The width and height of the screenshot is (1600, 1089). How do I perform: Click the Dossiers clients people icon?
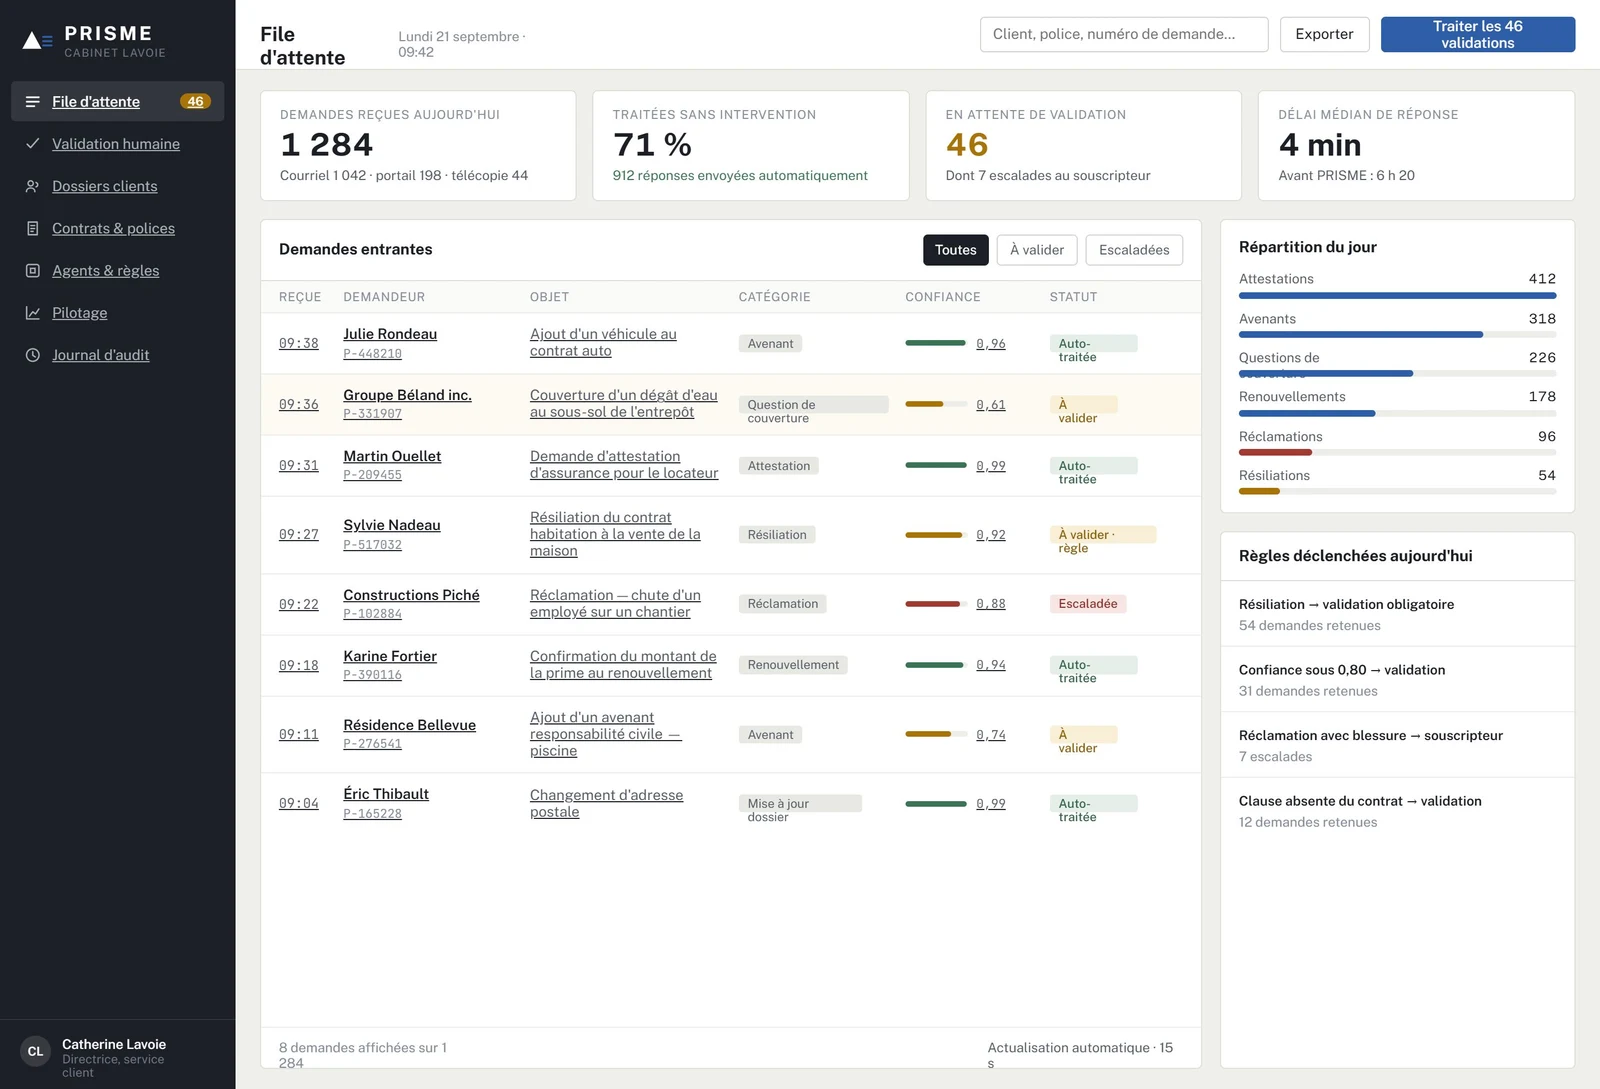(x=33, y=186)
